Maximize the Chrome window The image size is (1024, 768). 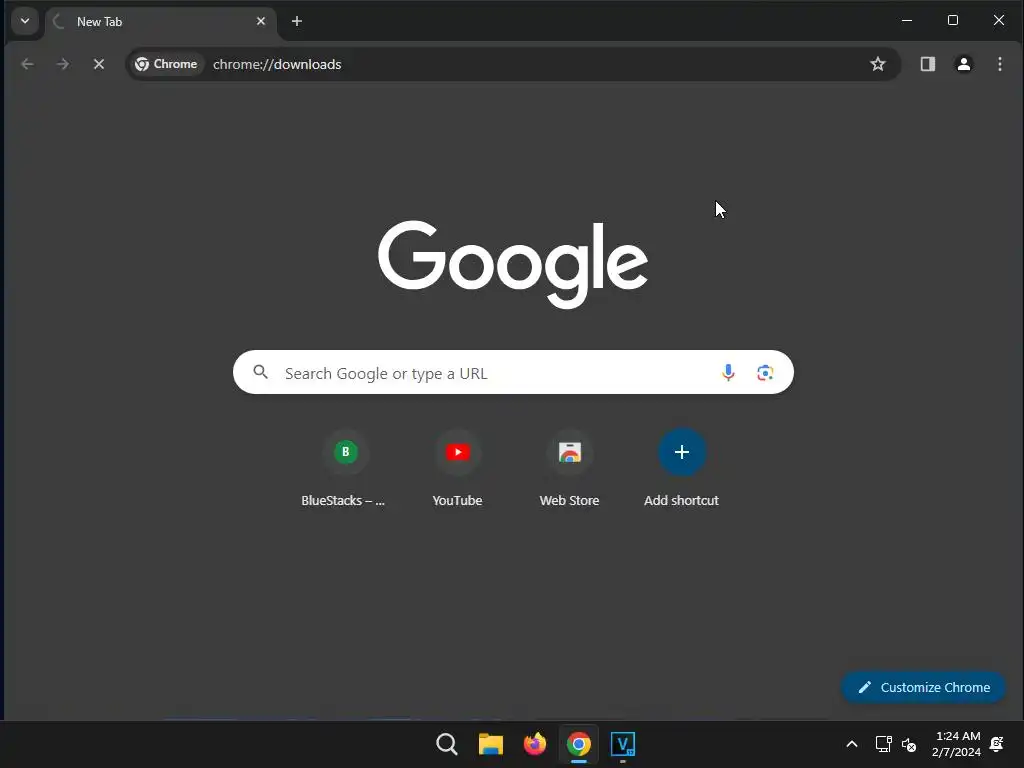953,21
